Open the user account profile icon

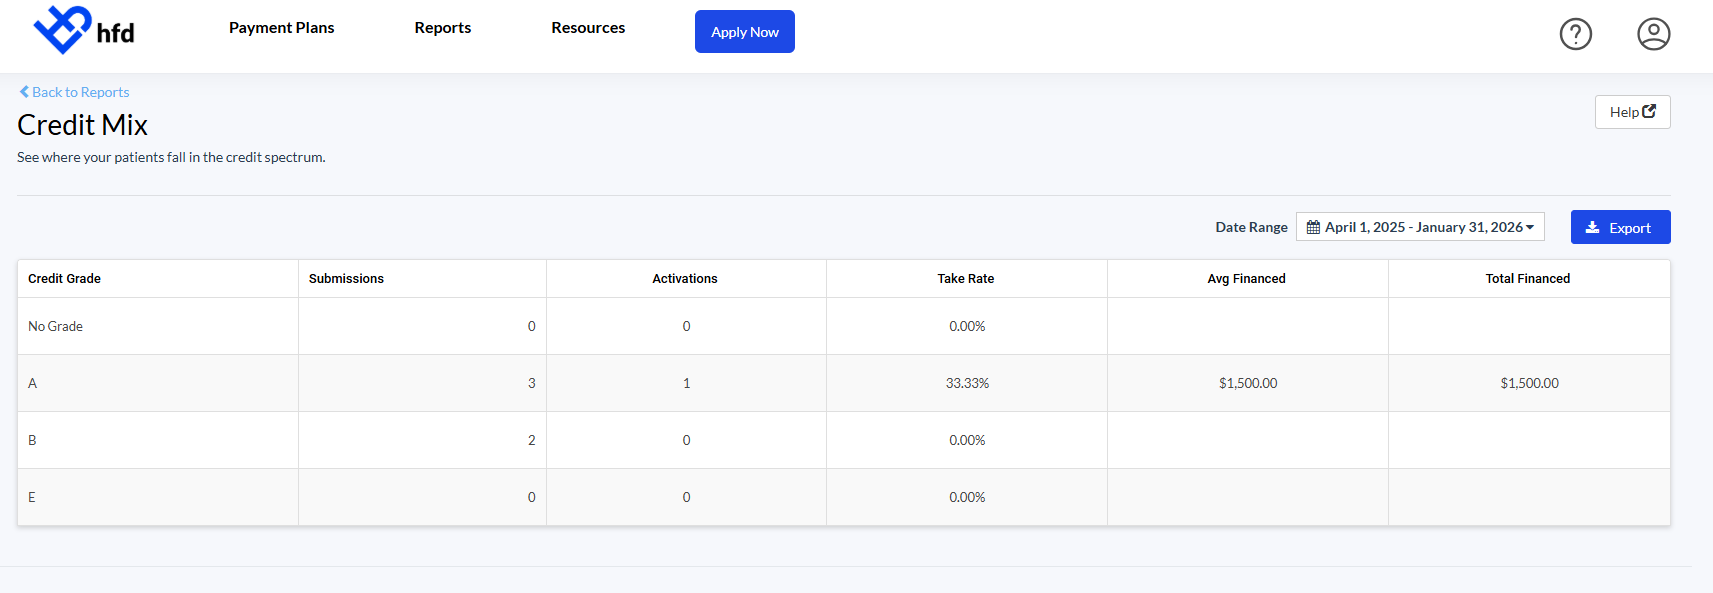(1653, 34)
